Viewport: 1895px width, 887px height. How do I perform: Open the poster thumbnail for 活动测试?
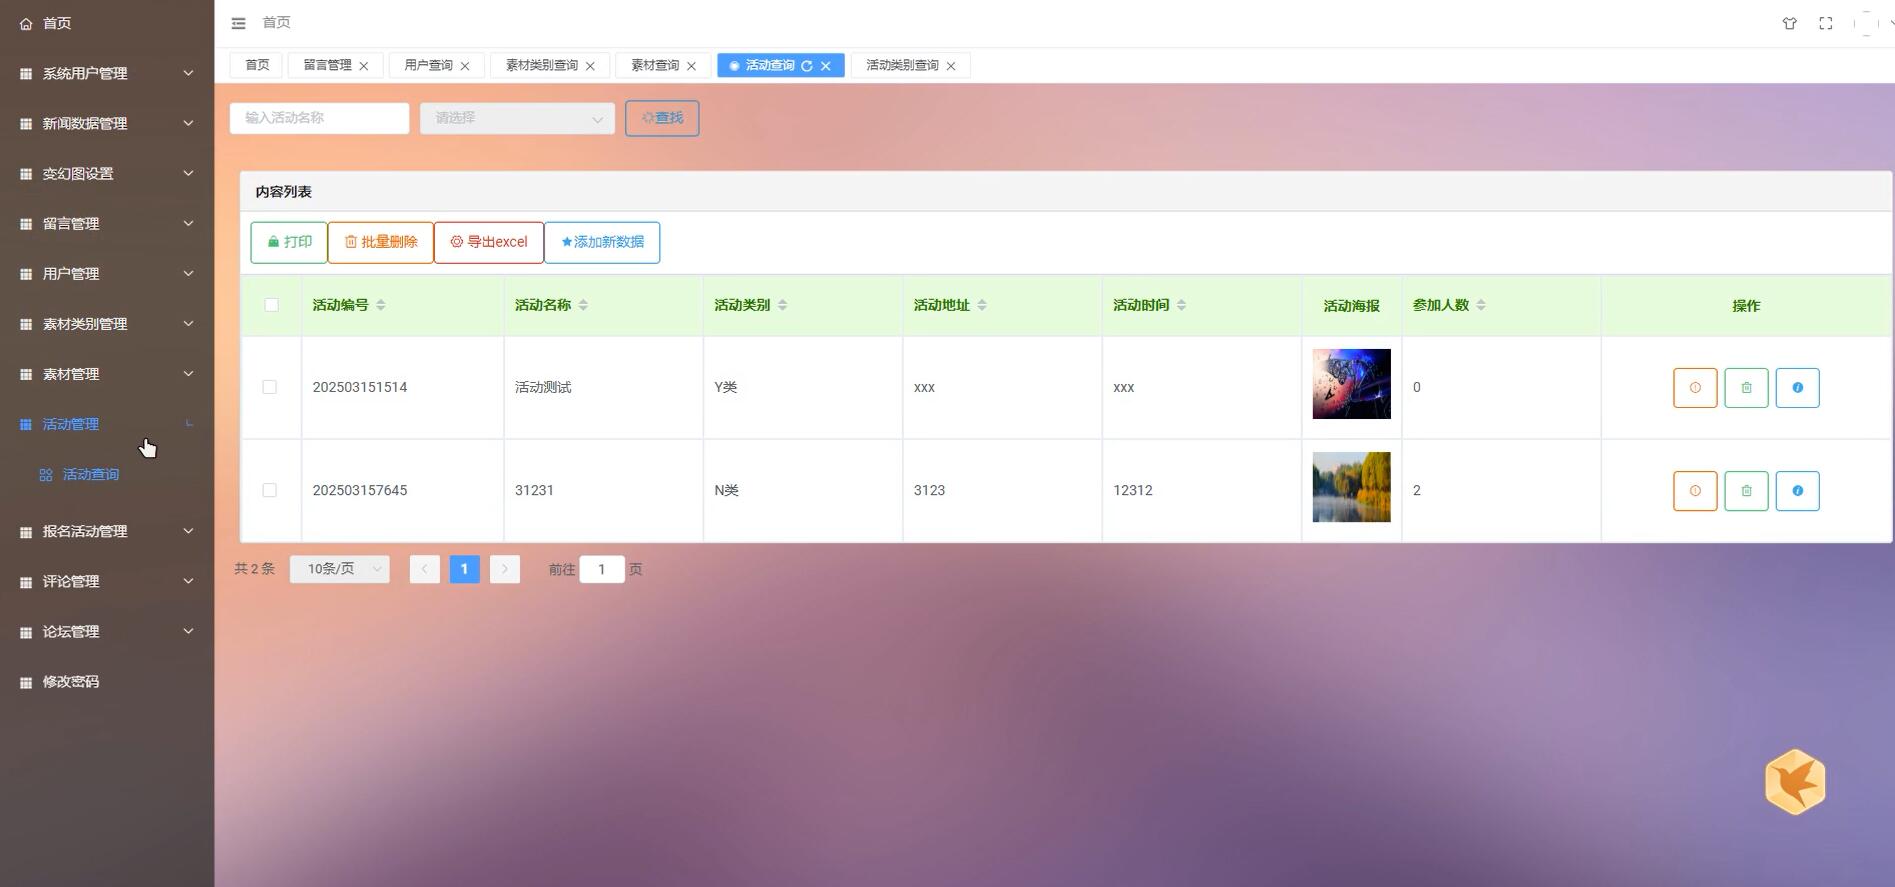tap(1351, 384)
